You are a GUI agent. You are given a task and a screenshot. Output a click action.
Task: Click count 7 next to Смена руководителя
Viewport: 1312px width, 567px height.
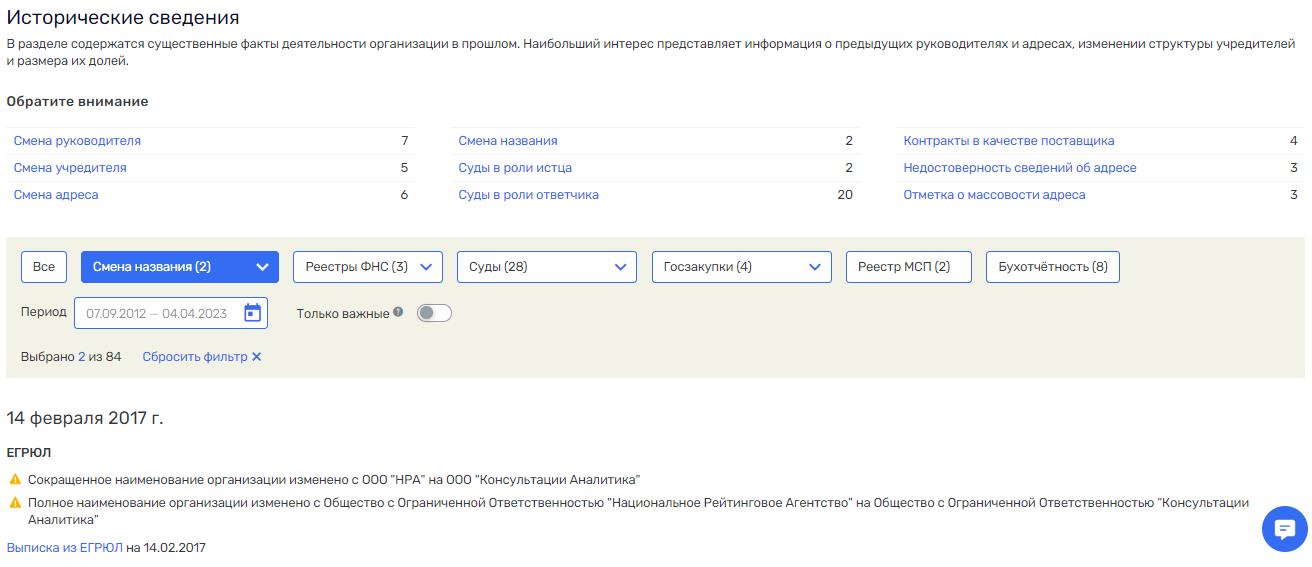tap(404, 141)
